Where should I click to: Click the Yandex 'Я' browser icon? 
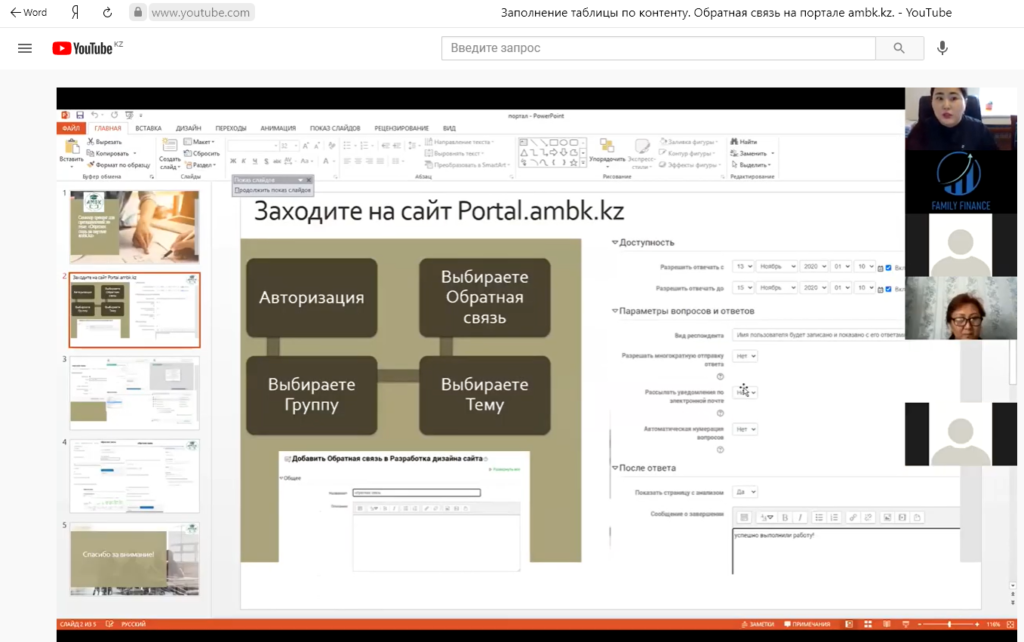pyautogui.click(x=75, y=13)
